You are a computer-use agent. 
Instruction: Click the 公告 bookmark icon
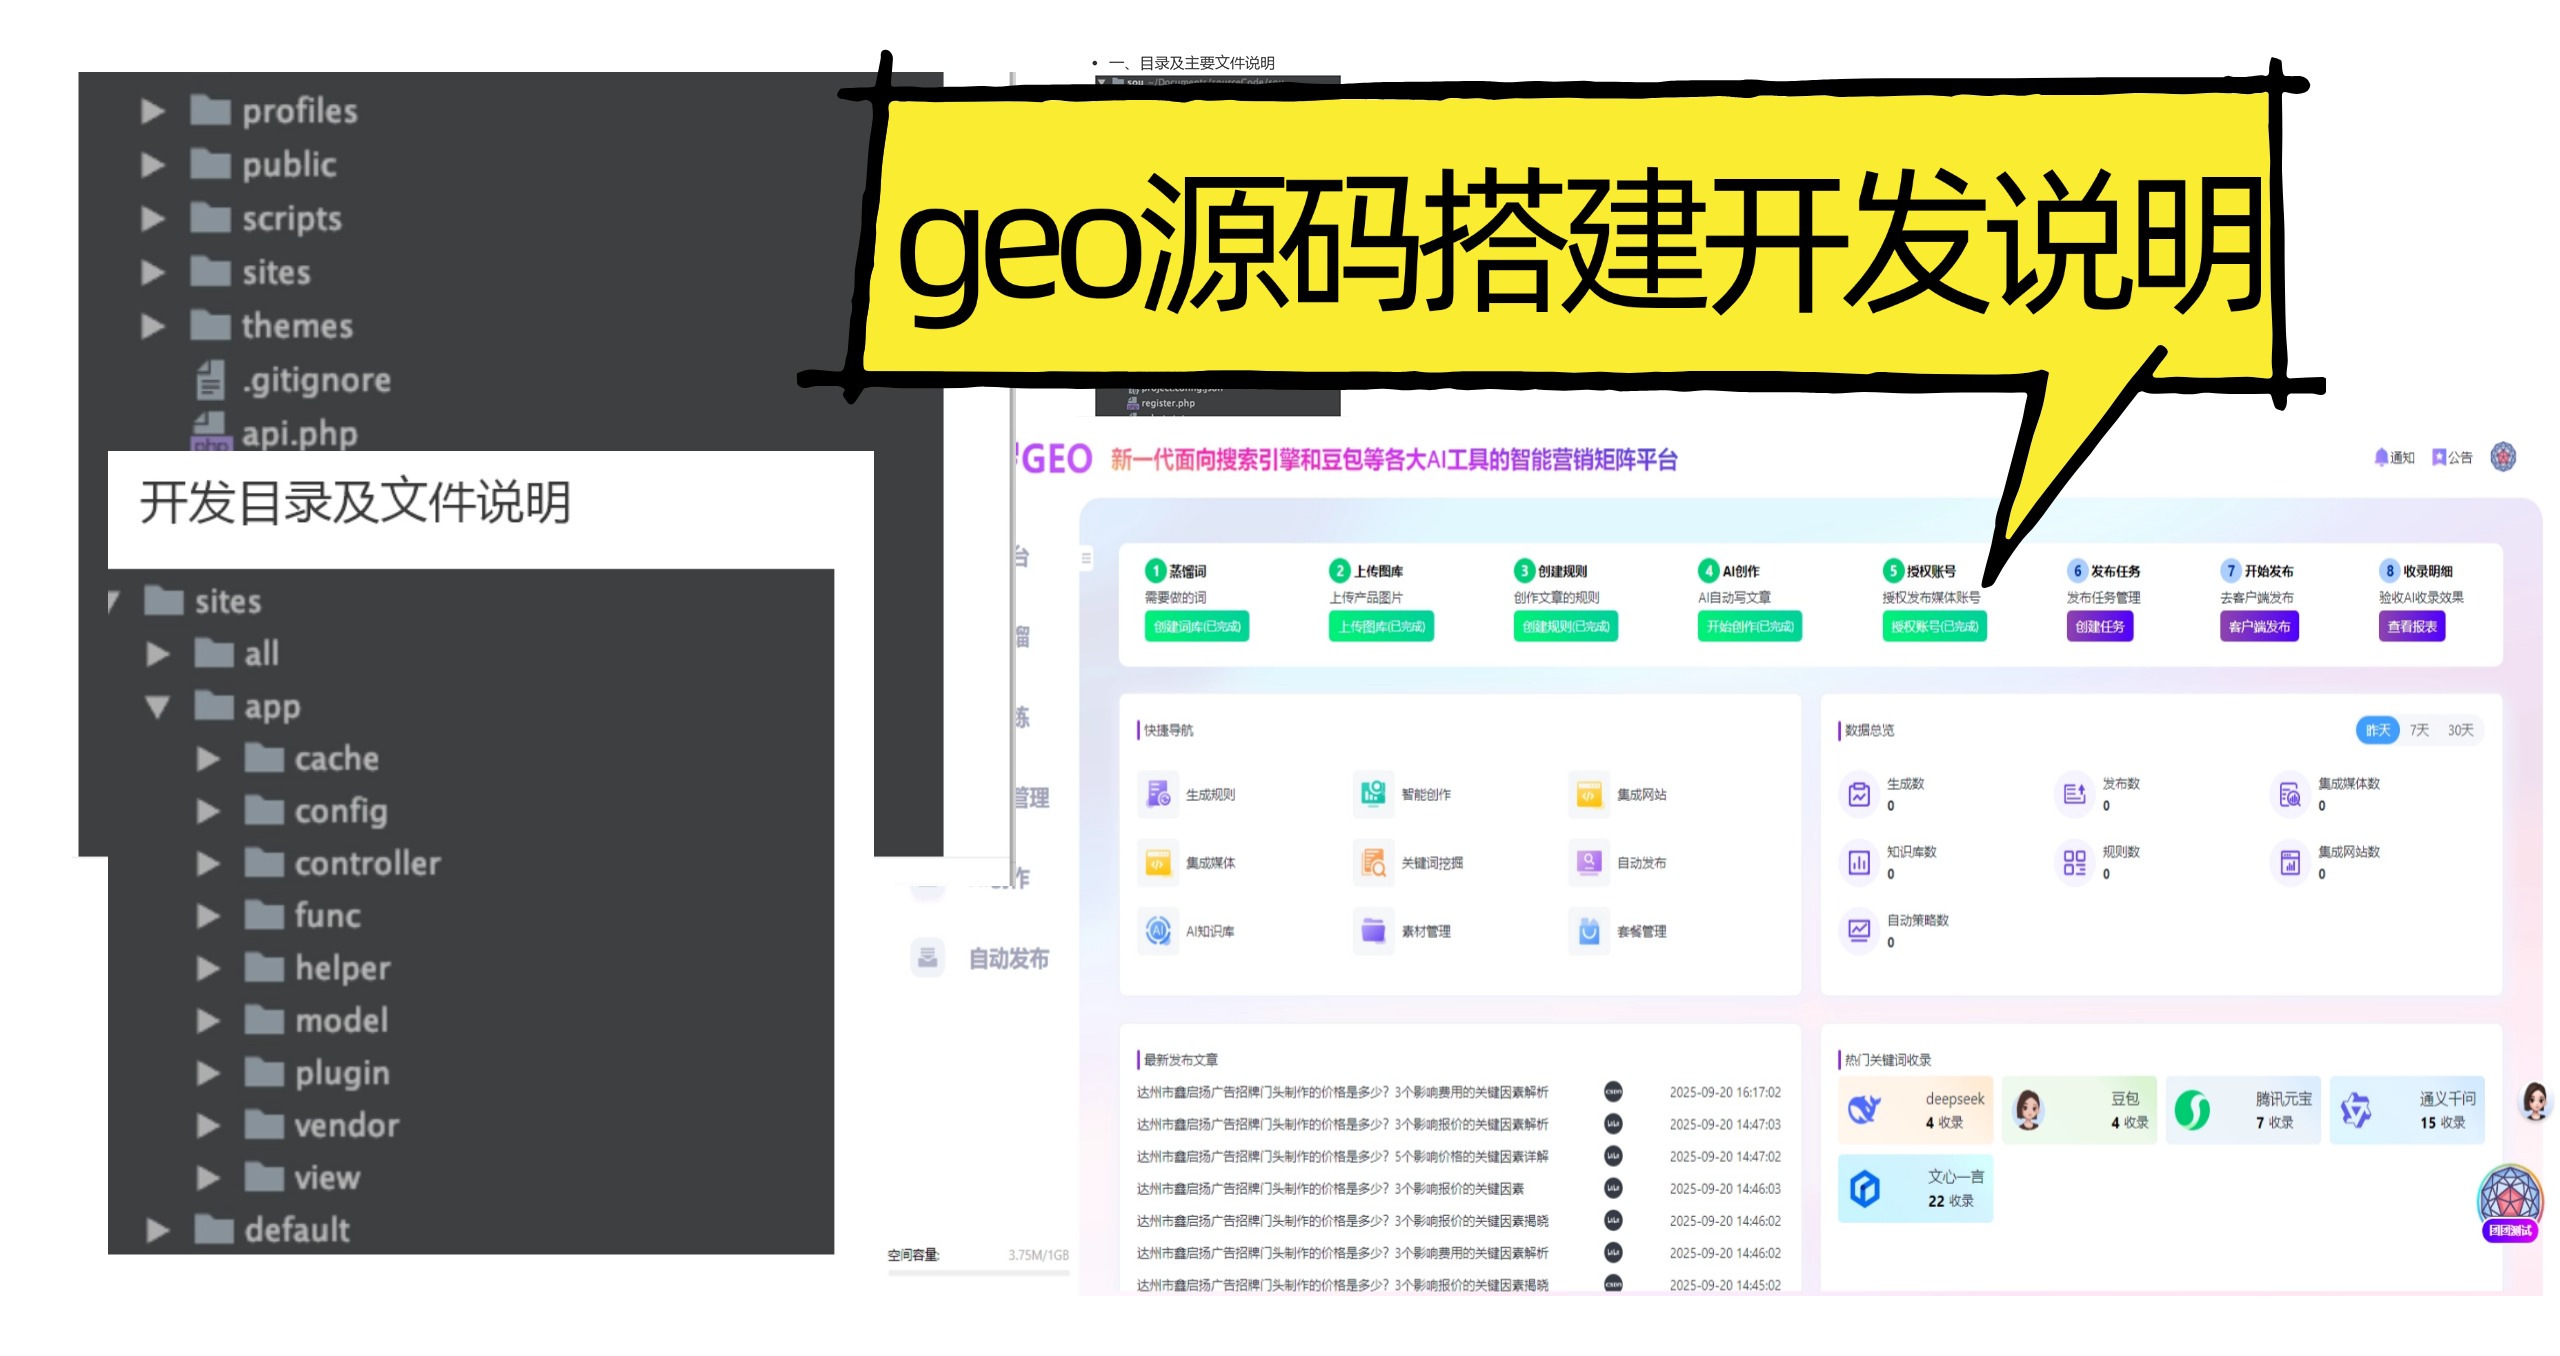(2439, 457)
